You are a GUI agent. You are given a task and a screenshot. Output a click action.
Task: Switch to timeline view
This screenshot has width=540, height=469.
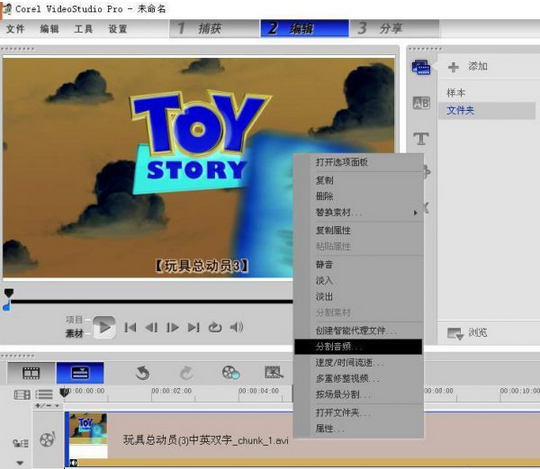[x=80, y=373]
